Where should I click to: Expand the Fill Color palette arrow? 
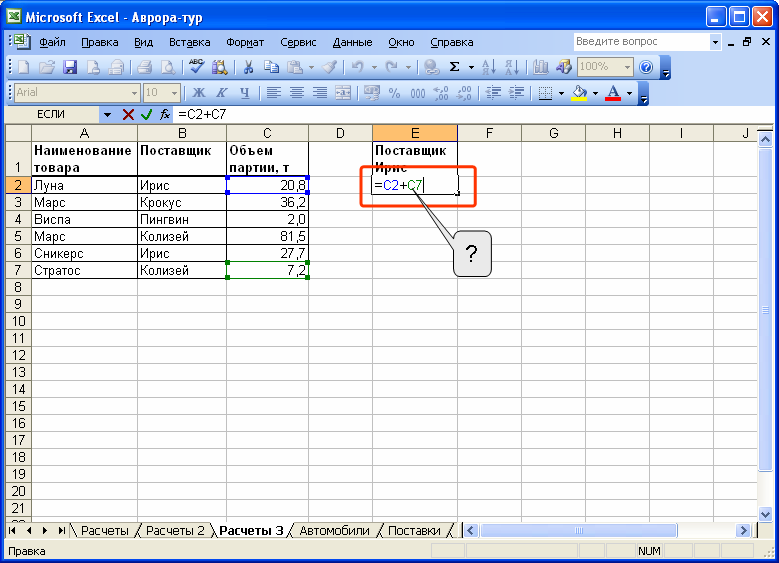coord(595,93)
